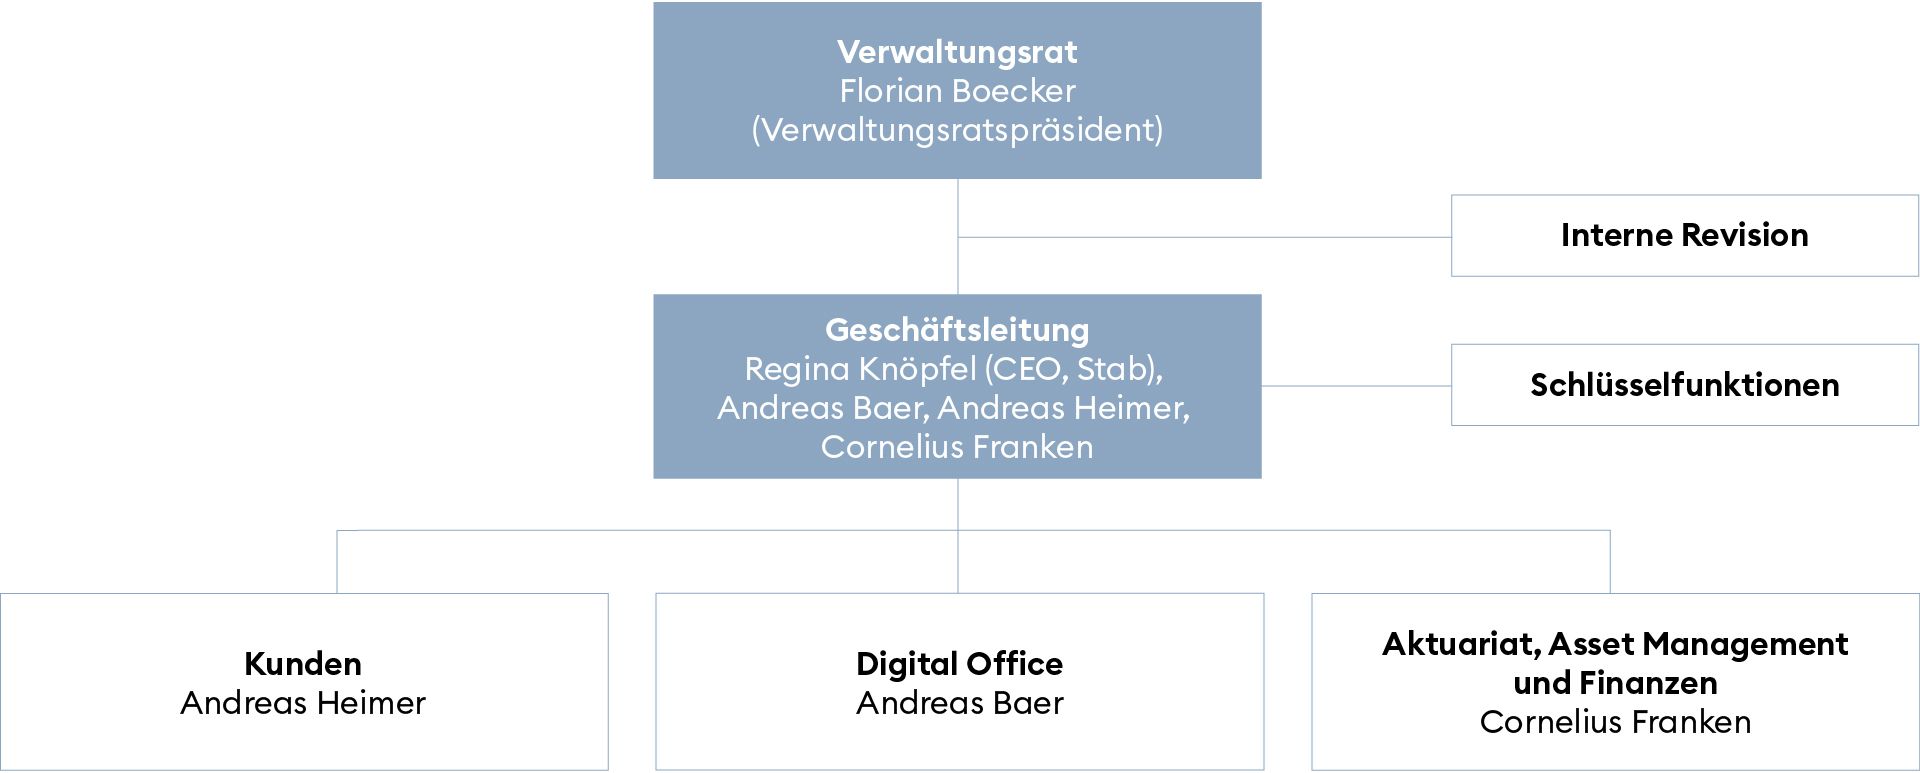Select Cornelius Franken under Aktuariat department

tap(1615, 722)
